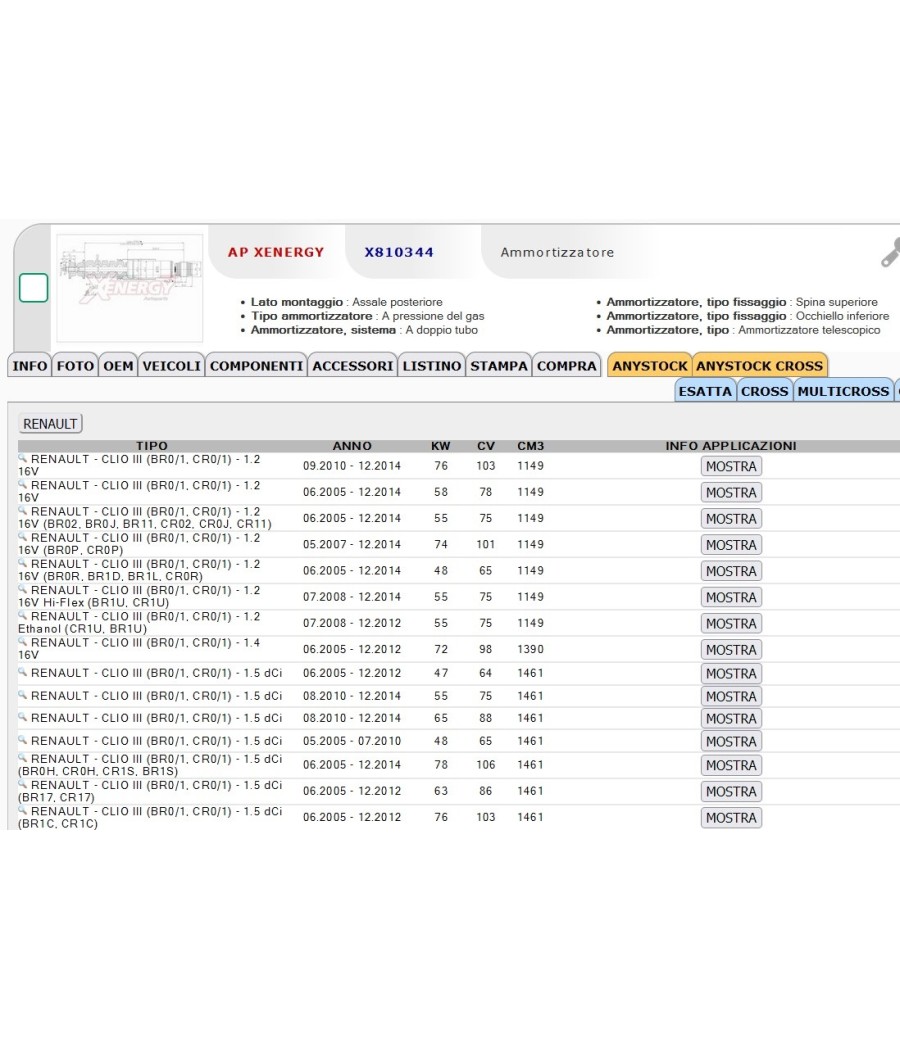Viewport: 900px width, 1050px height.
Task: Click magnifier icon on 1.5 dCi (BR1C, CR1C) row
Action: 22,810
